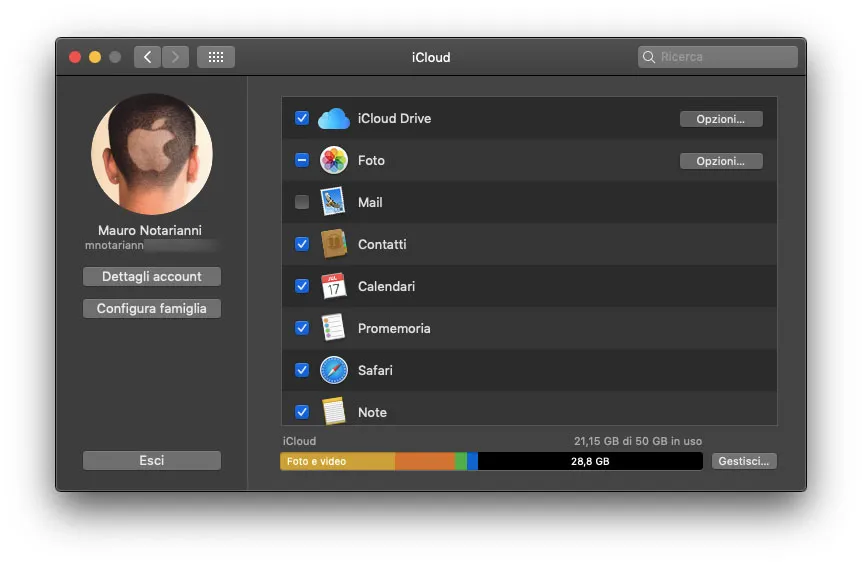Click the Contatti address book icon
862x565 pixels.
click(x=334, y=244)
